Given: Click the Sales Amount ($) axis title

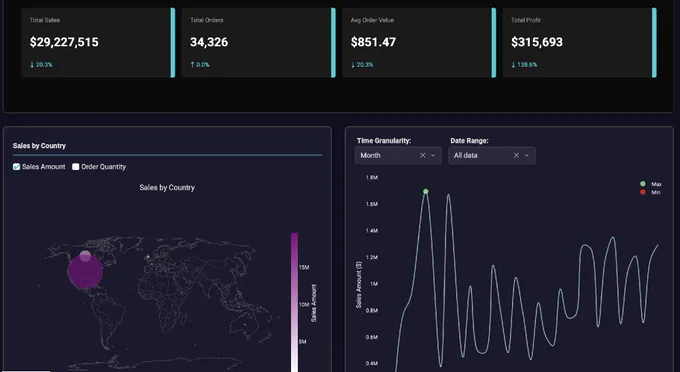Looking at the screenshot, I should click(x=359, y=284).
